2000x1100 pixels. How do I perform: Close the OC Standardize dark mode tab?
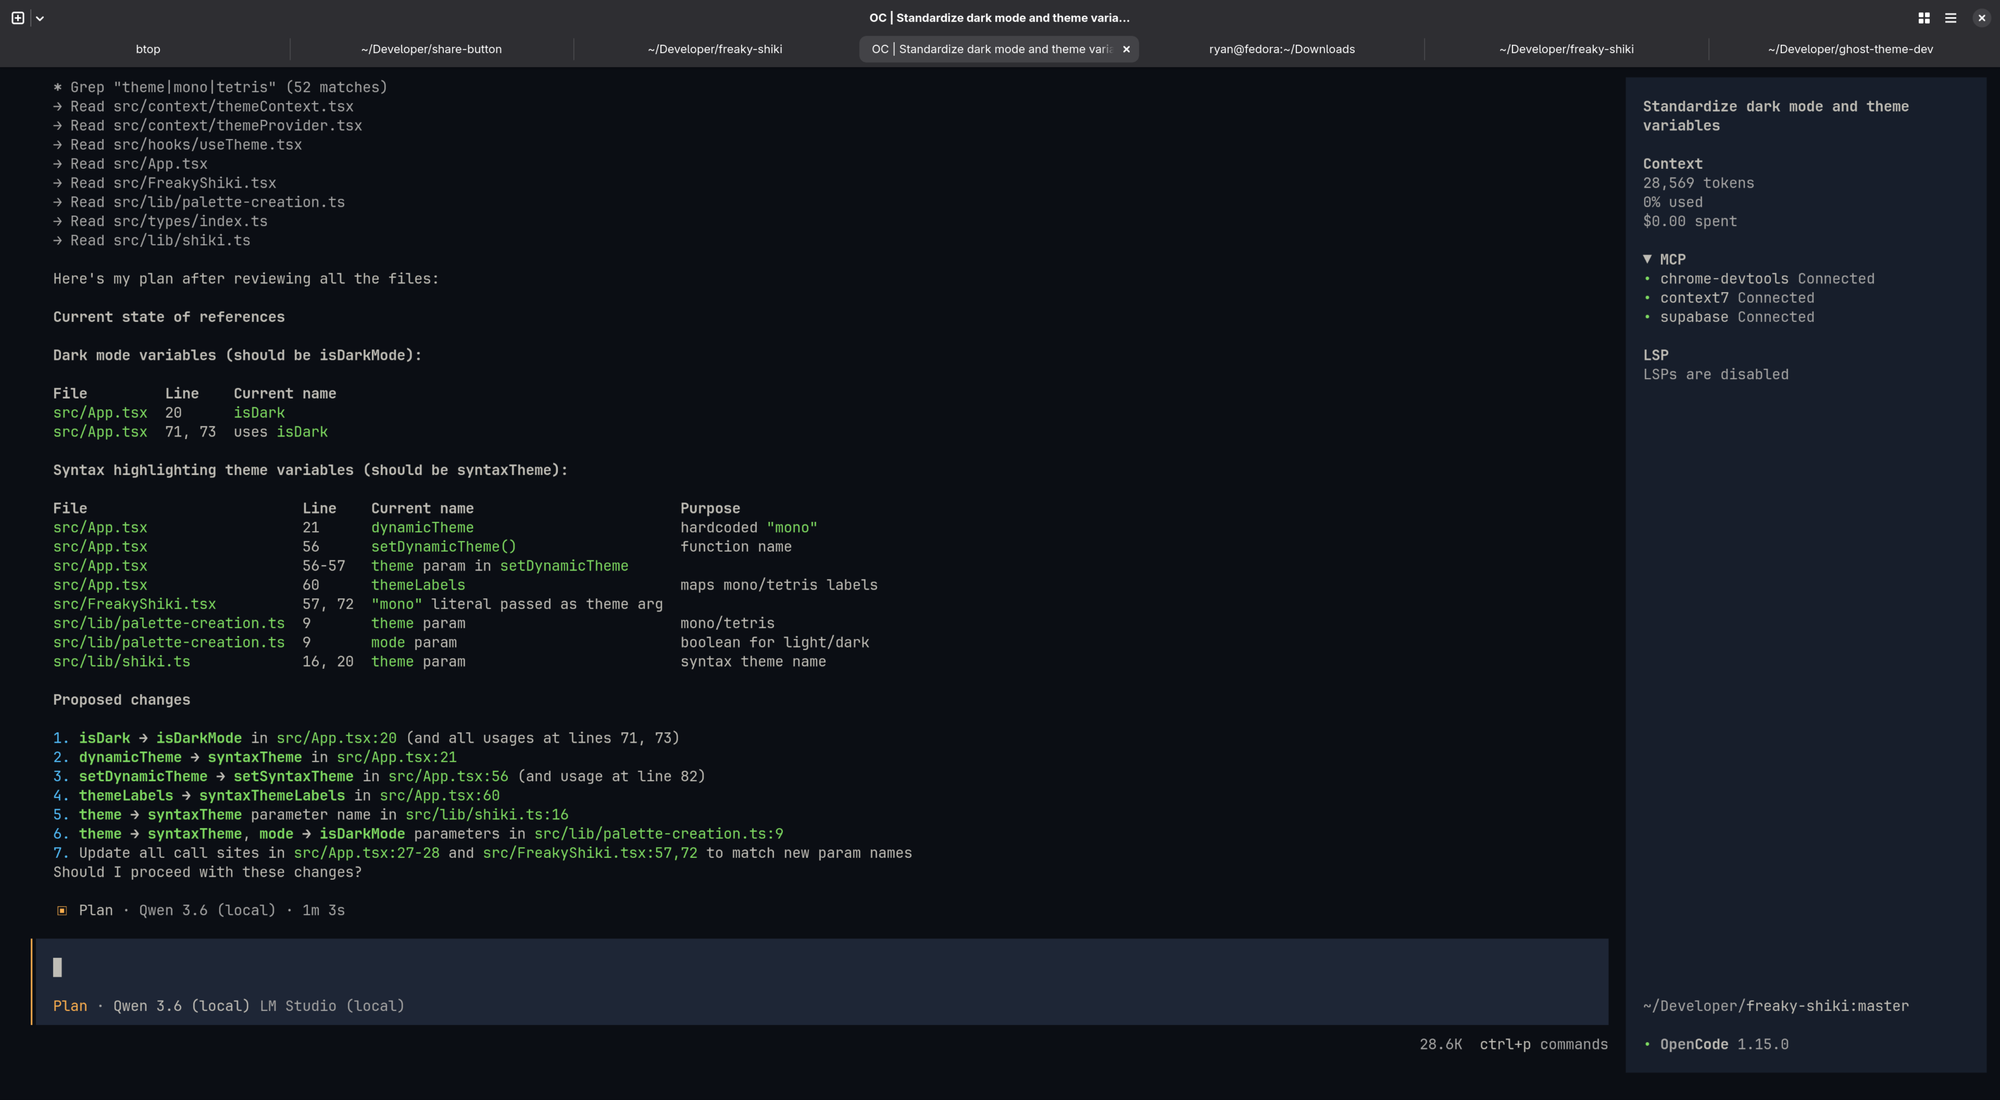coord(1126,49)
